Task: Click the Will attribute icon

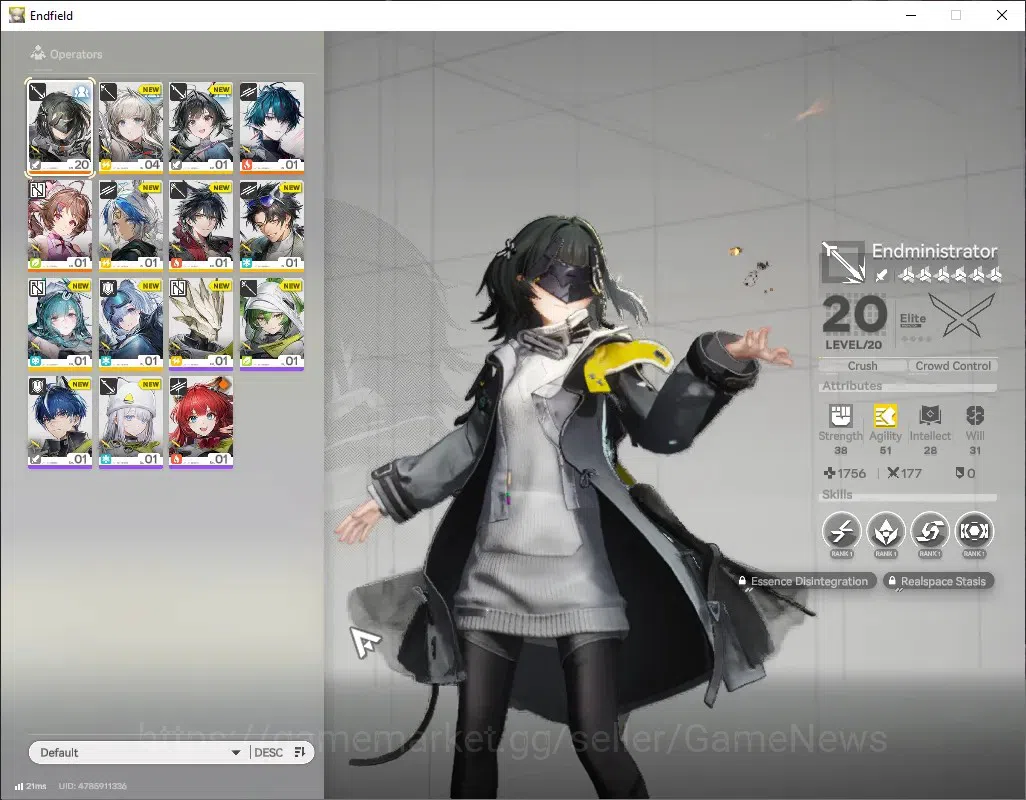Action: coord(975,415)
